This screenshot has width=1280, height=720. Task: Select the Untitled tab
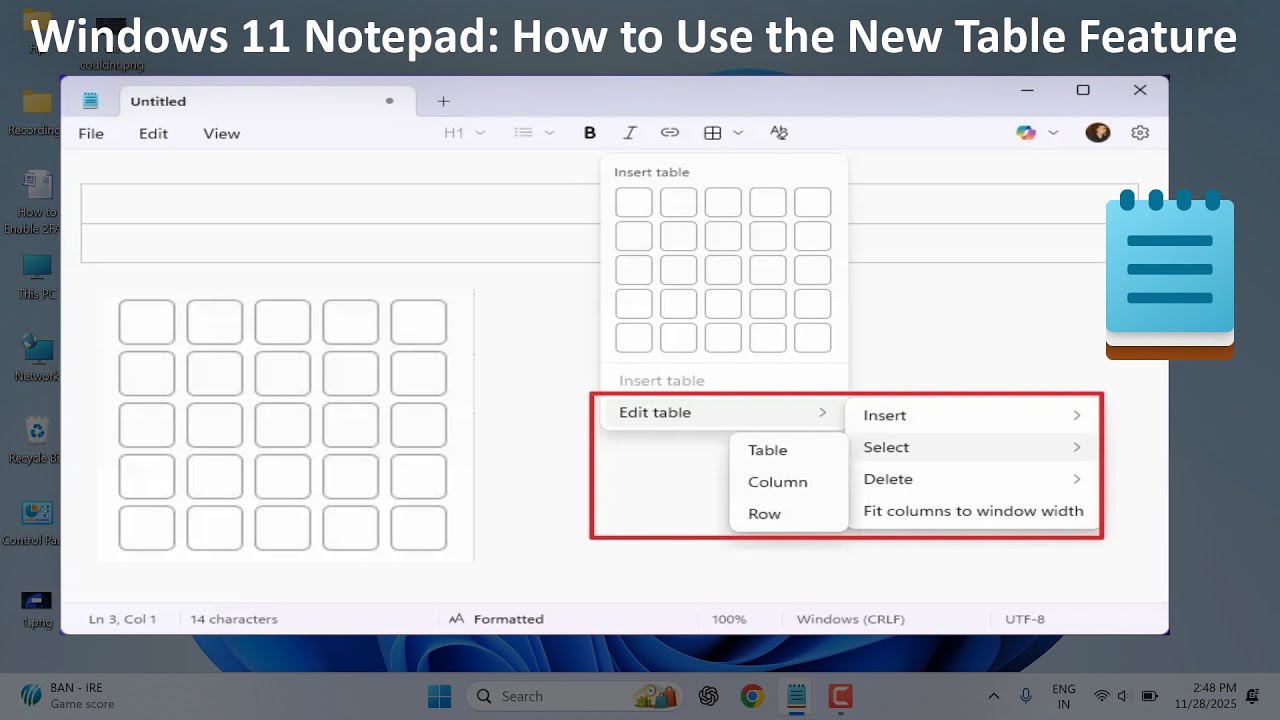coord(266,101)
